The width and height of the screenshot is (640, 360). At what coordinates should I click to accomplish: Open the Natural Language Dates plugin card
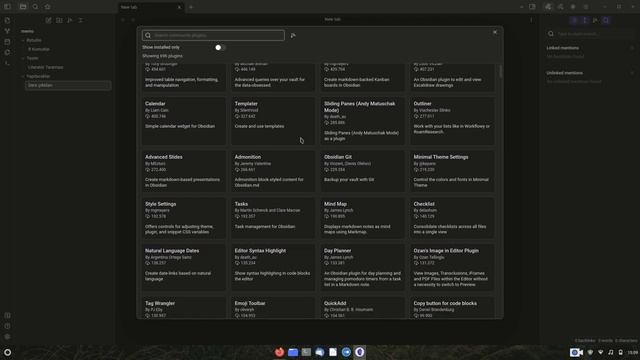pyautogui.click(x=184, y=268)
